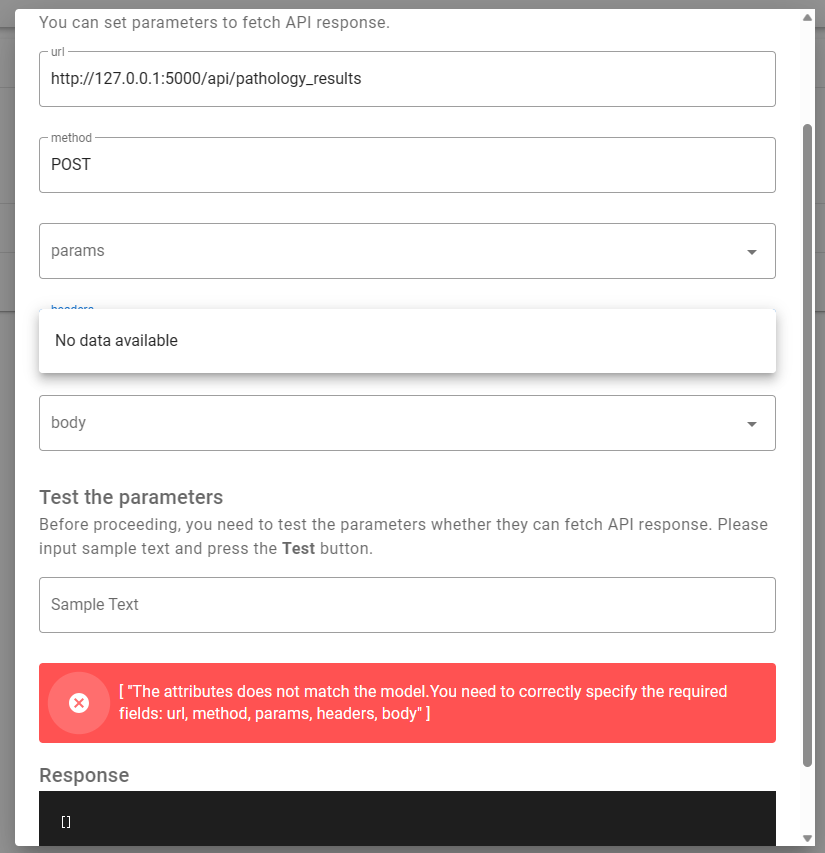Open the body dropdown
Viewport: 825px width, 853px height.
click(407, 423)
